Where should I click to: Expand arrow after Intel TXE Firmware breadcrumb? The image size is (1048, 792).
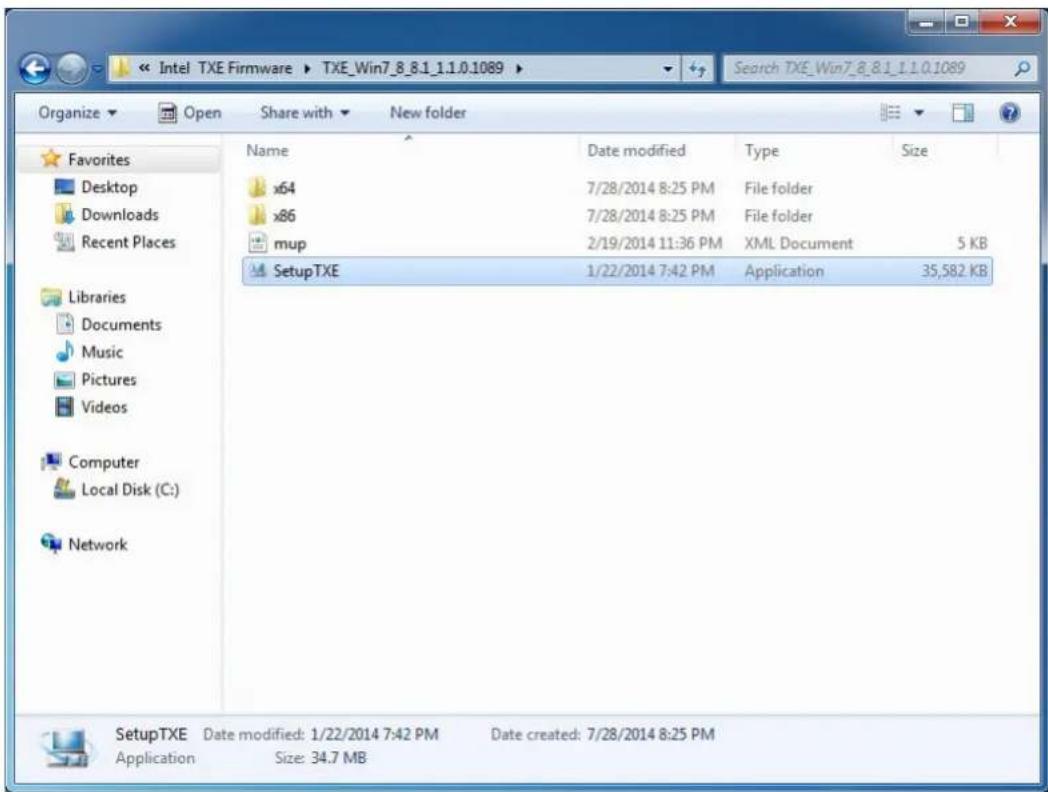coord(307,68)
